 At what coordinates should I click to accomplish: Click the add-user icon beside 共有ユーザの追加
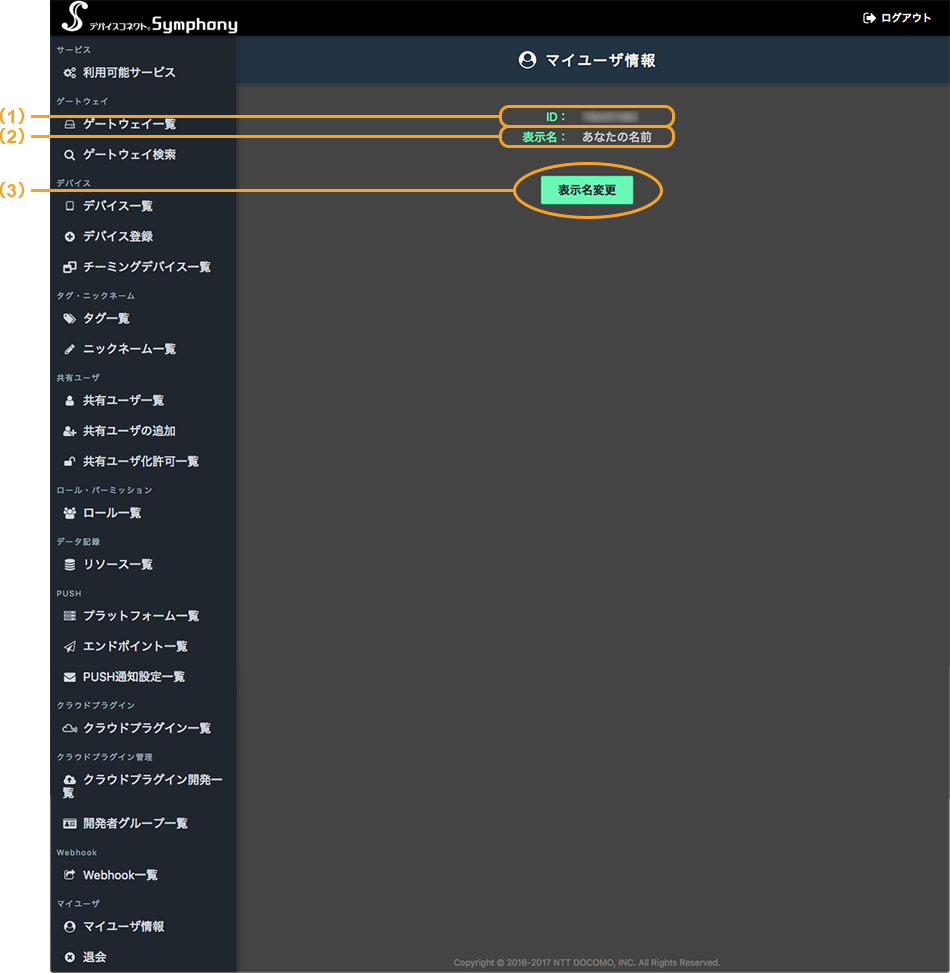69,431
